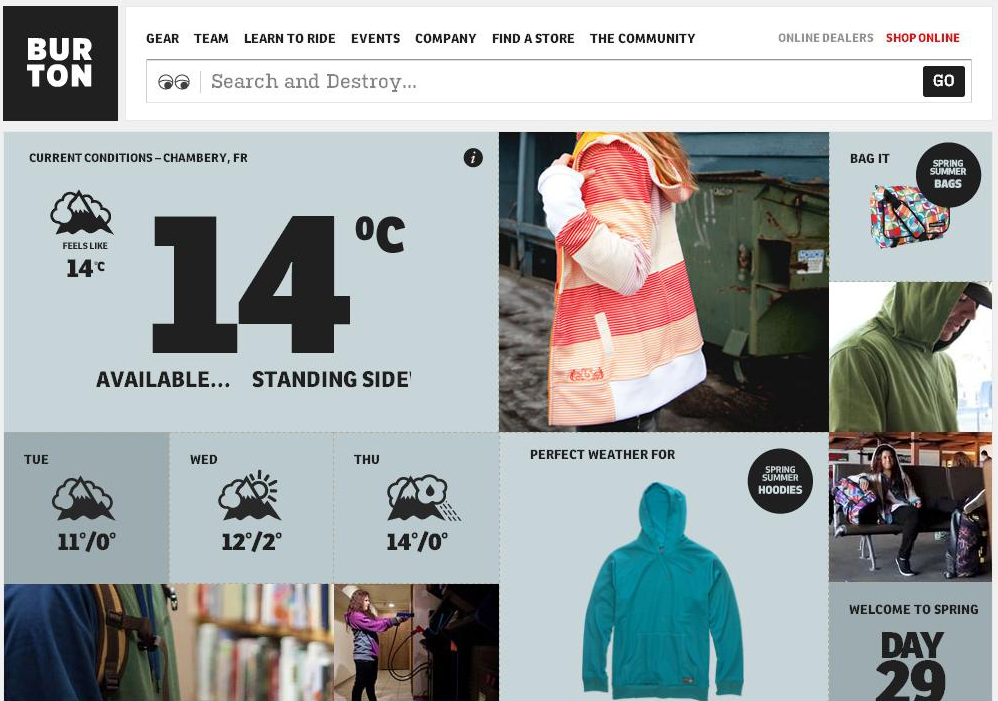The image size is (998, 701).
Task: Follow the Shop Online link
Action: [x=922, y=38]
